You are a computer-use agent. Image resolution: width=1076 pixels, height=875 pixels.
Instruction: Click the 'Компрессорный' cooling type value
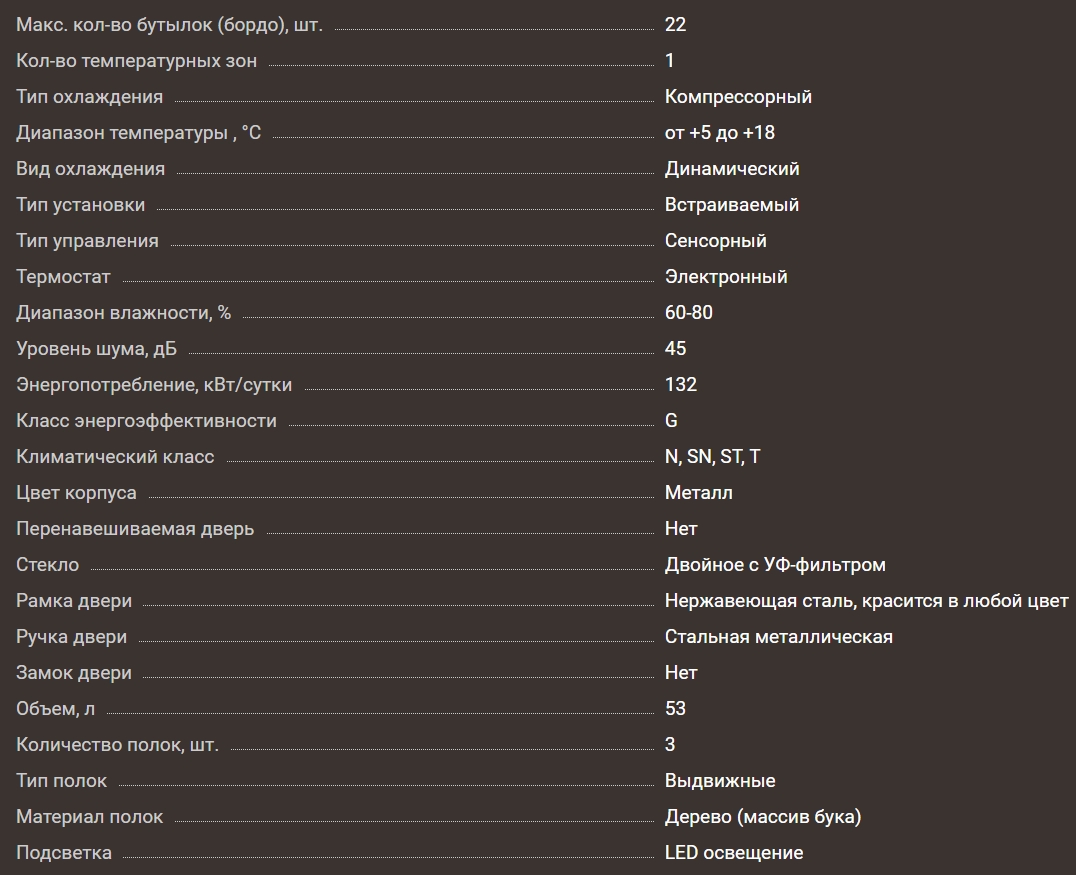click(738, 97)
